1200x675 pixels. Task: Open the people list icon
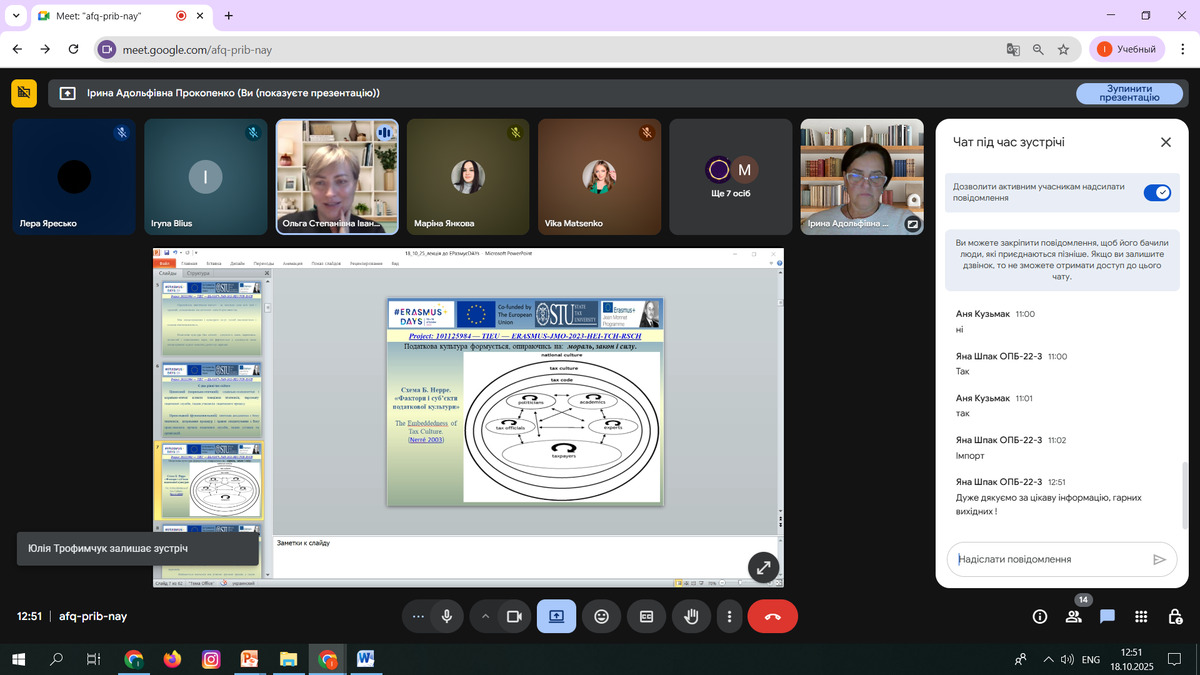[x=1073, y=617]
